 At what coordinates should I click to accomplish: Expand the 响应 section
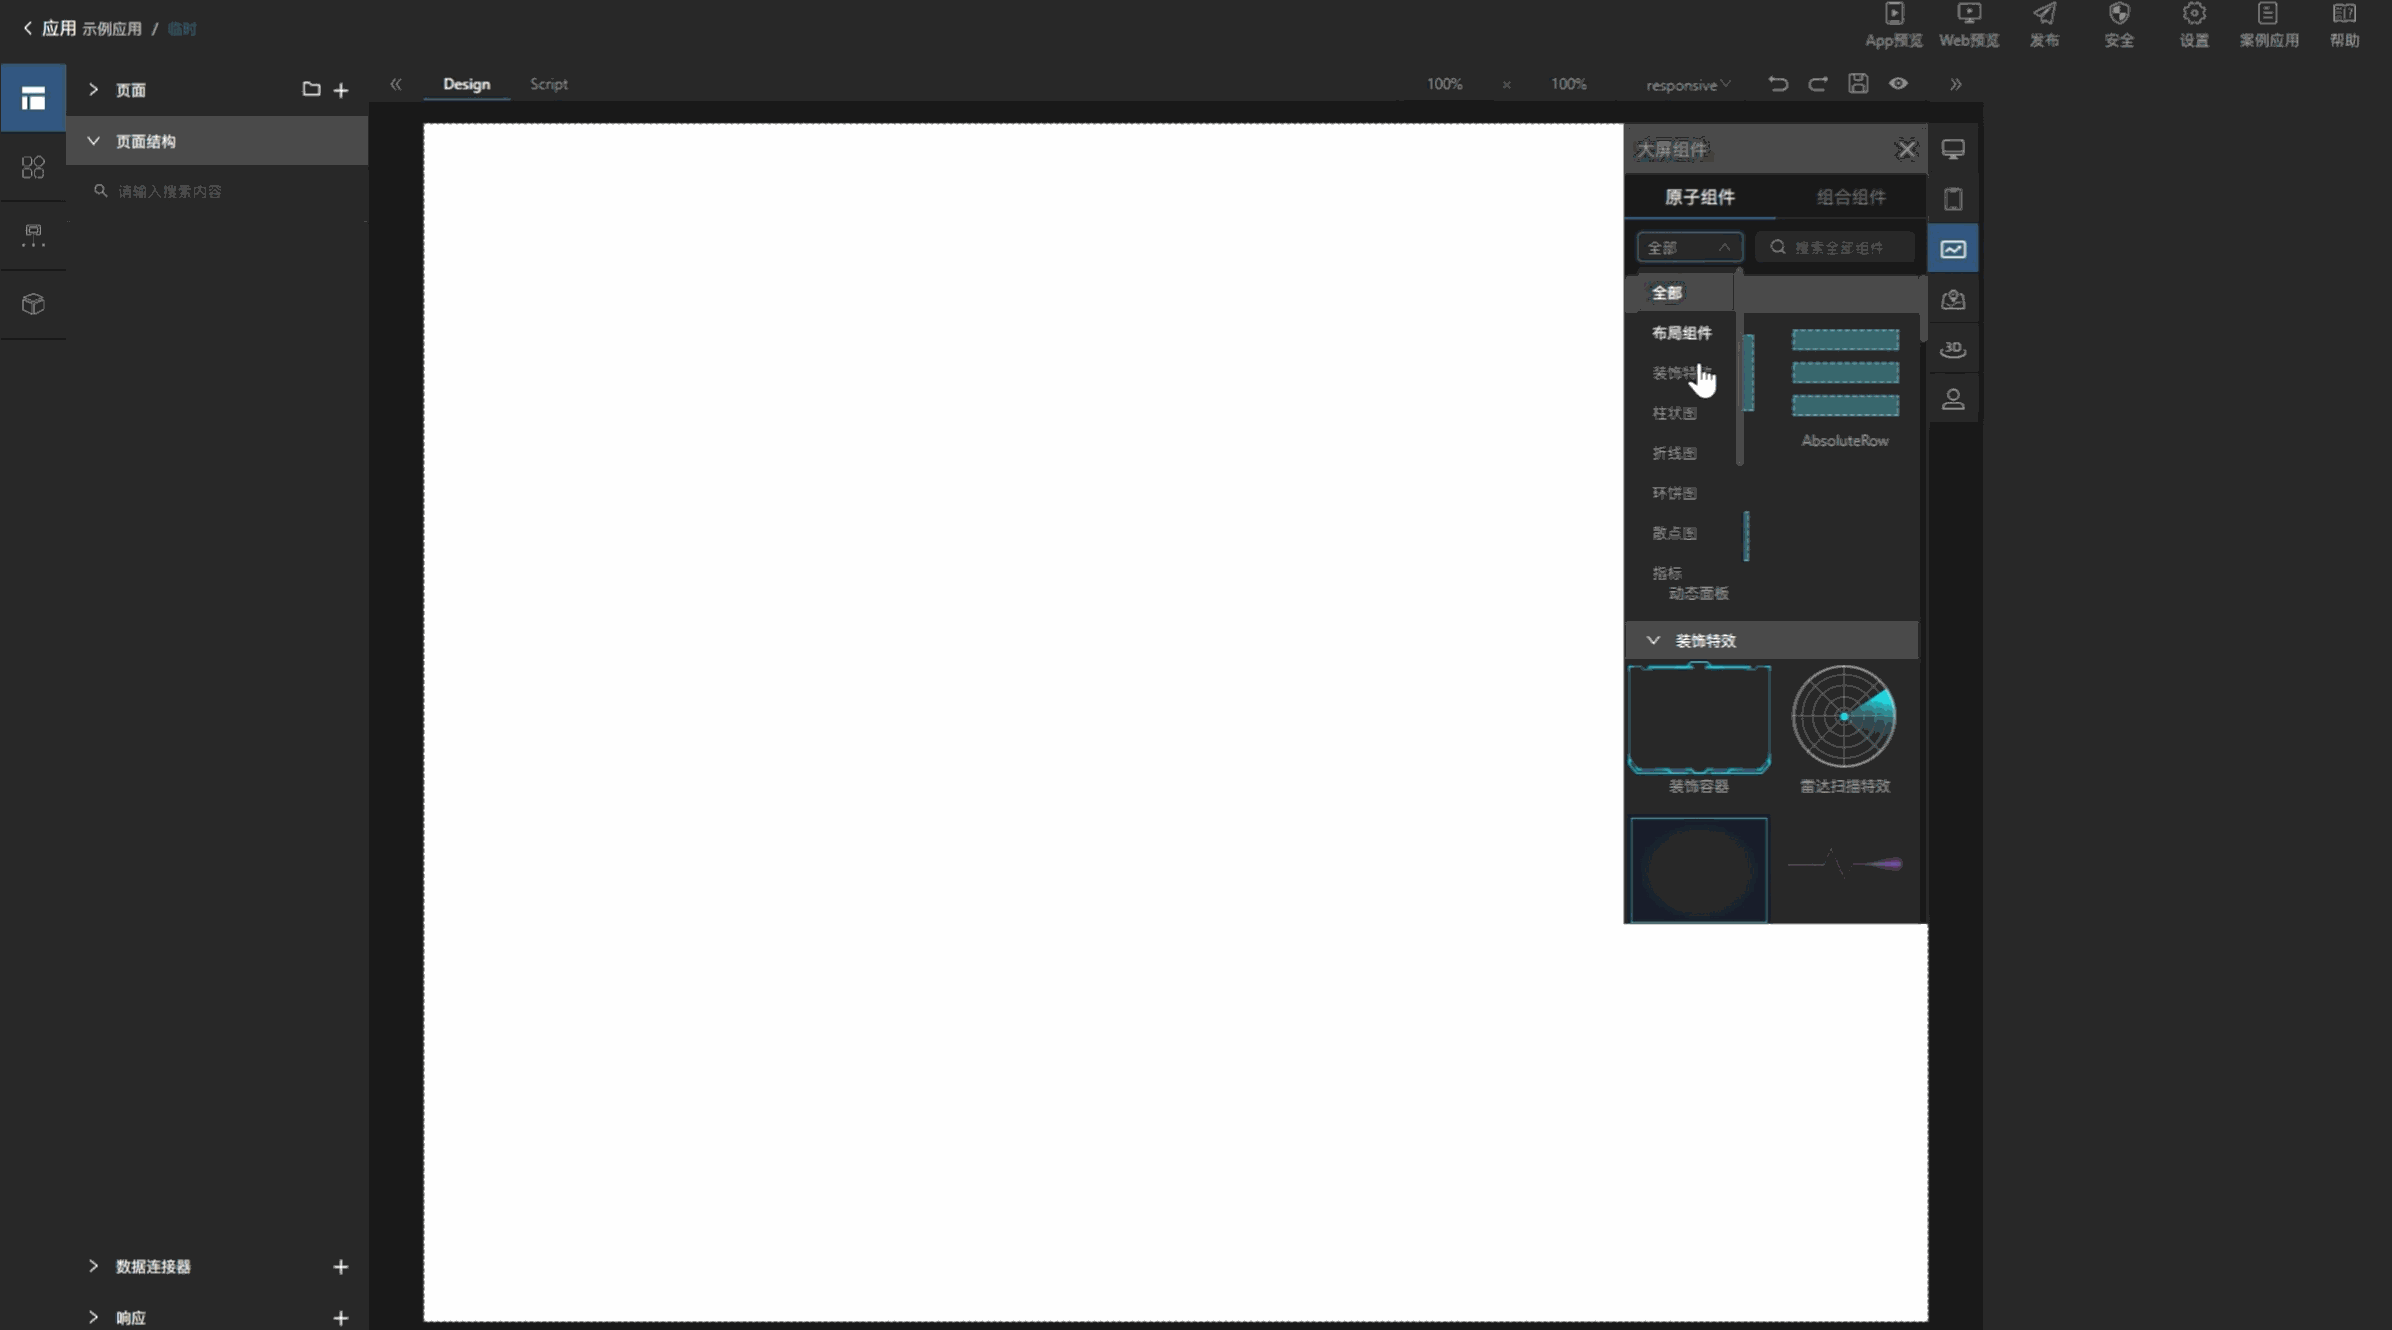coord(93,1317)
